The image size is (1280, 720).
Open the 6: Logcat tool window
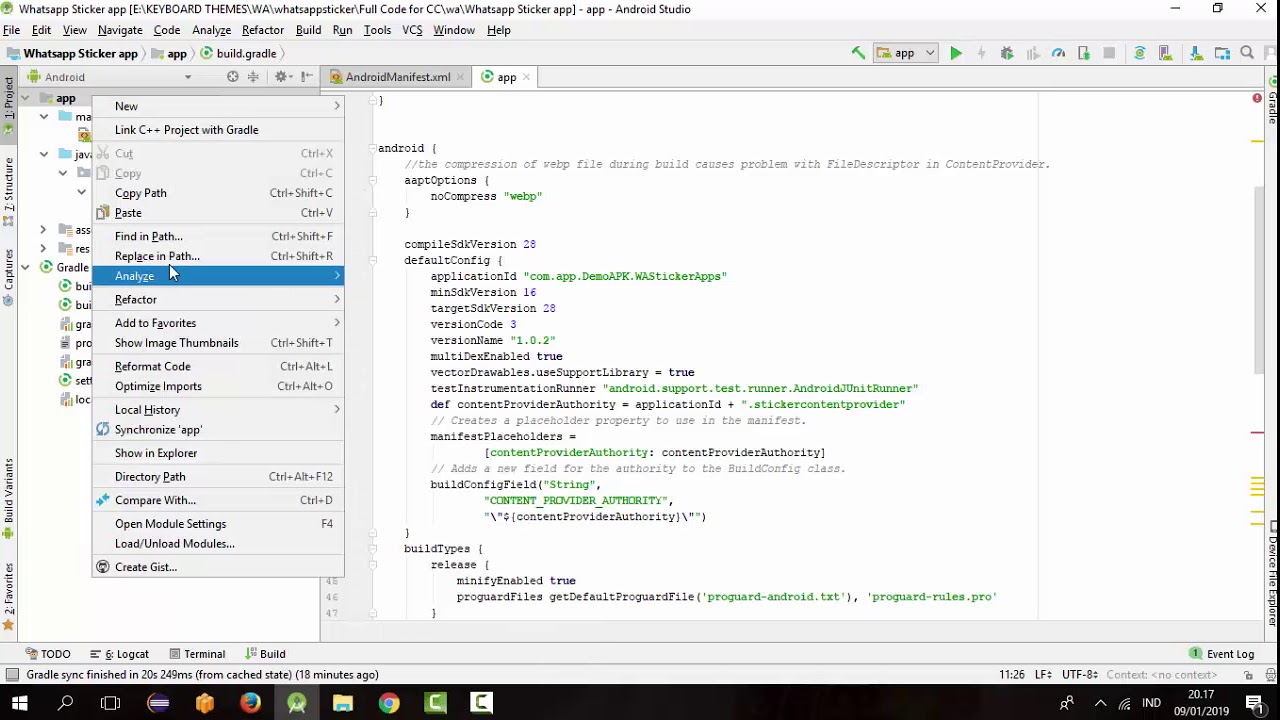[119, 654]
